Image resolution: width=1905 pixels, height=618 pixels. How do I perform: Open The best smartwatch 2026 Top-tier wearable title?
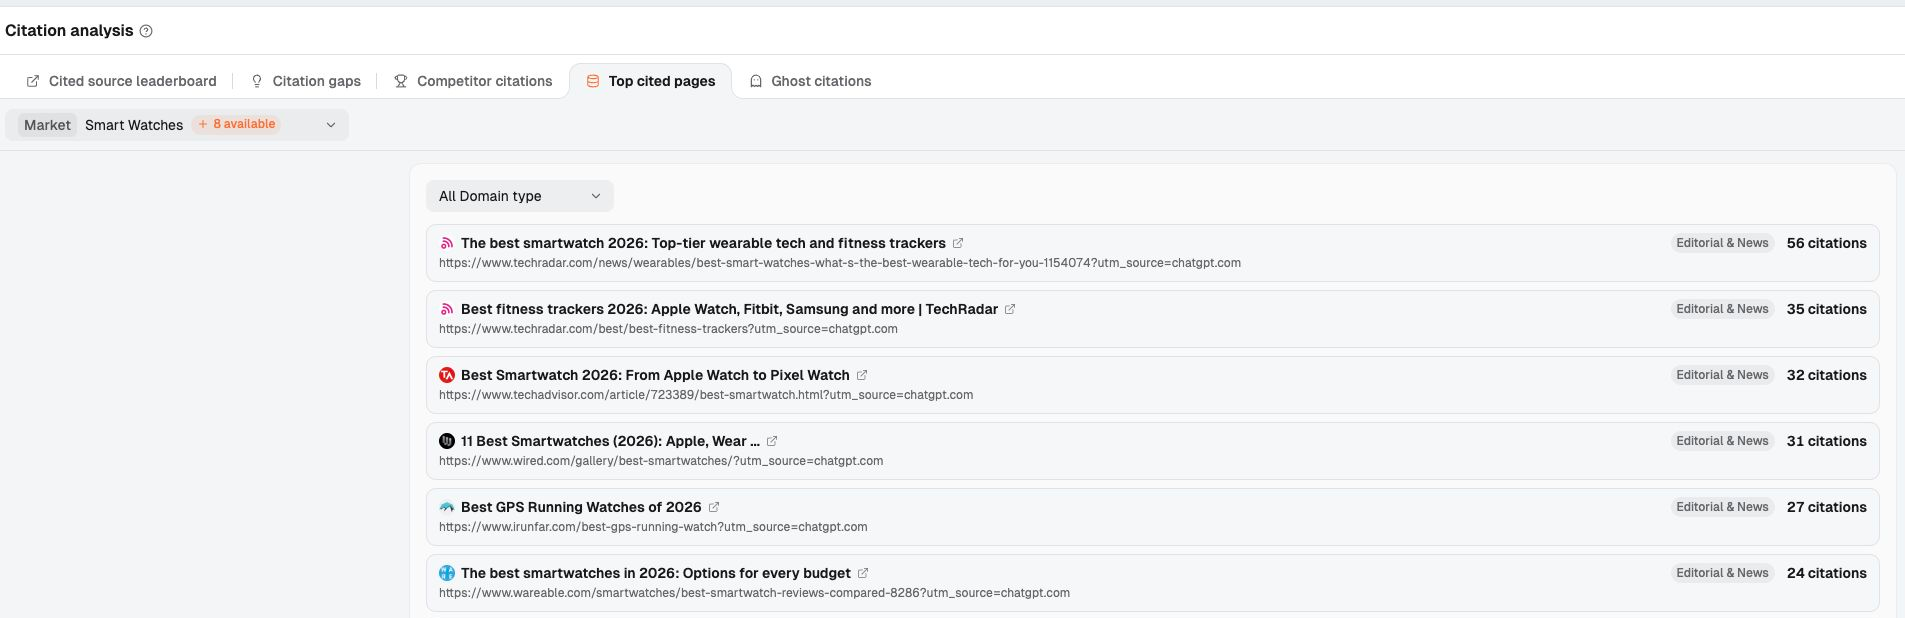703,243
